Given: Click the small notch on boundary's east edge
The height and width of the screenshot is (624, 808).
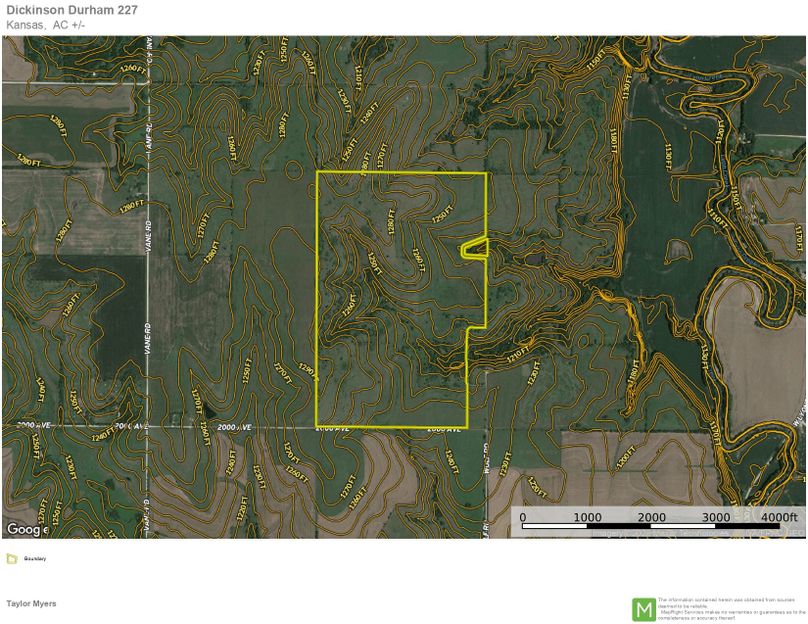Looking at the screenshot, I should click(474, 249).
